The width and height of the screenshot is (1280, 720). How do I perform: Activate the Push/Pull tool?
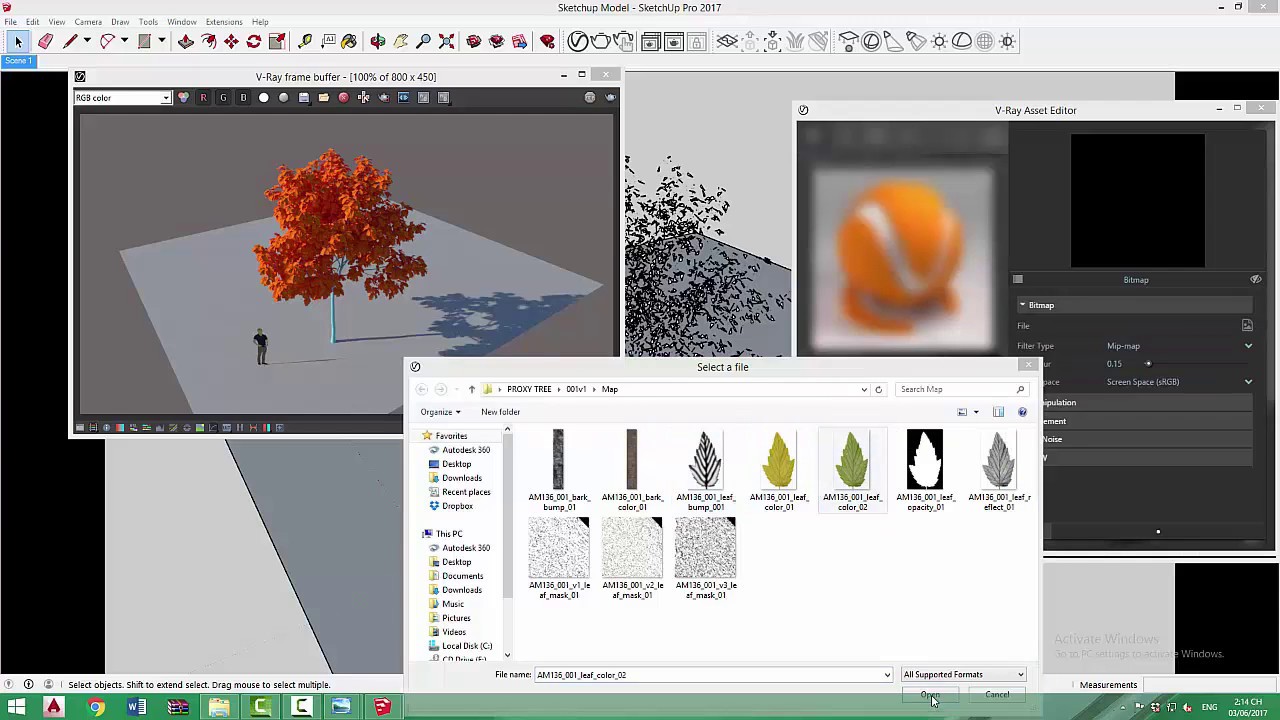tap(185, 41)
